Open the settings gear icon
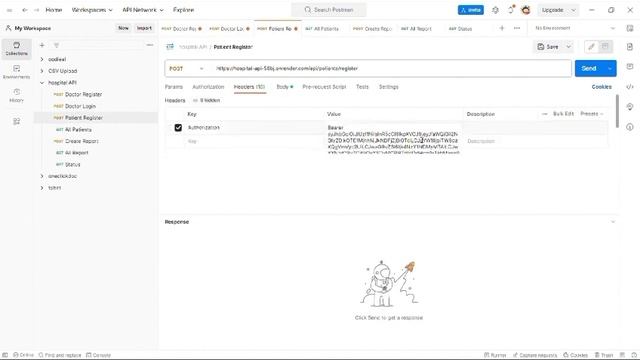Viewport: 640px width, 360px height. (x=495, y=10)
